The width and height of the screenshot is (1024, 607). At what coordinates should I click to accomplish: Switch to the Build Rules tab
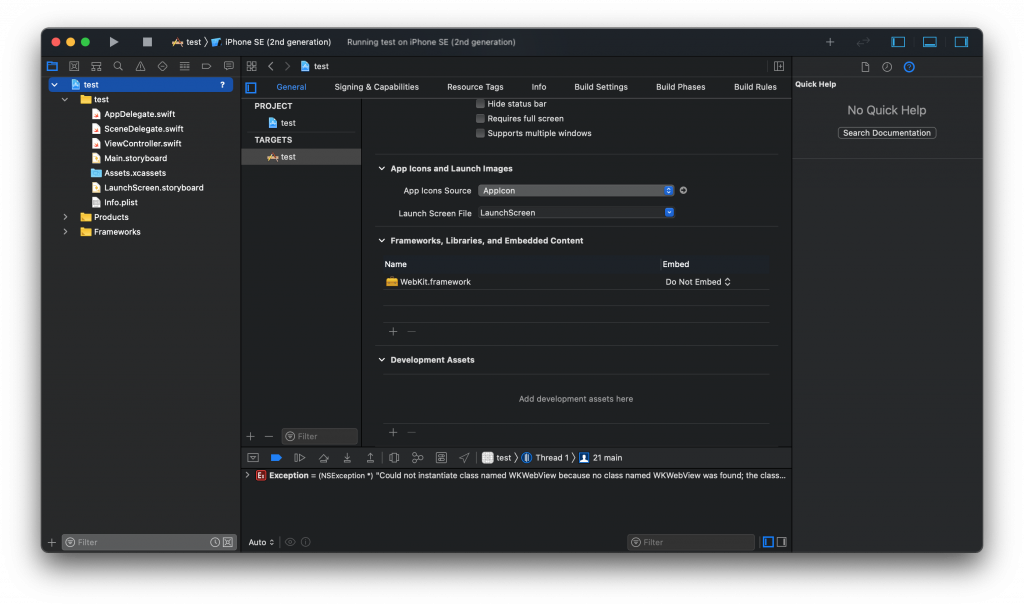755,87
